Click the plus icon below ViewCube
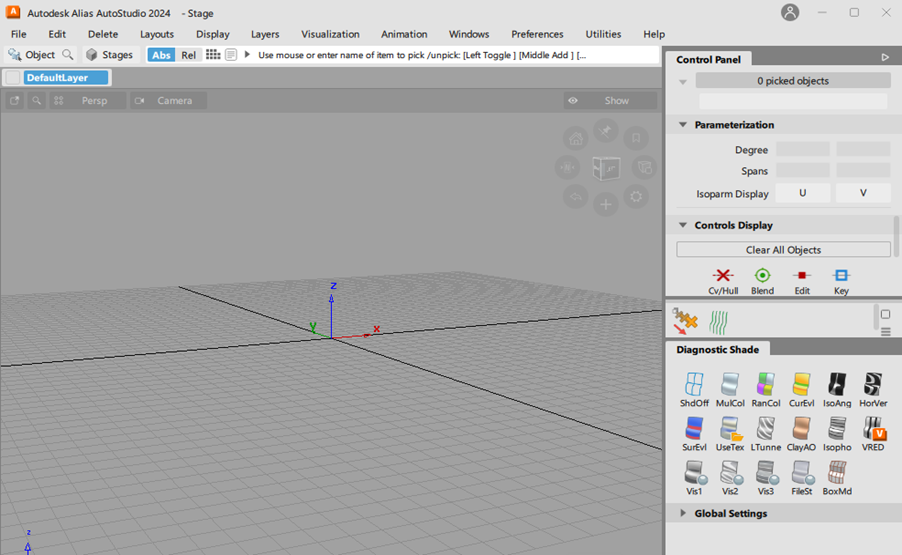902x555 pixels. [x=606, y=204]
